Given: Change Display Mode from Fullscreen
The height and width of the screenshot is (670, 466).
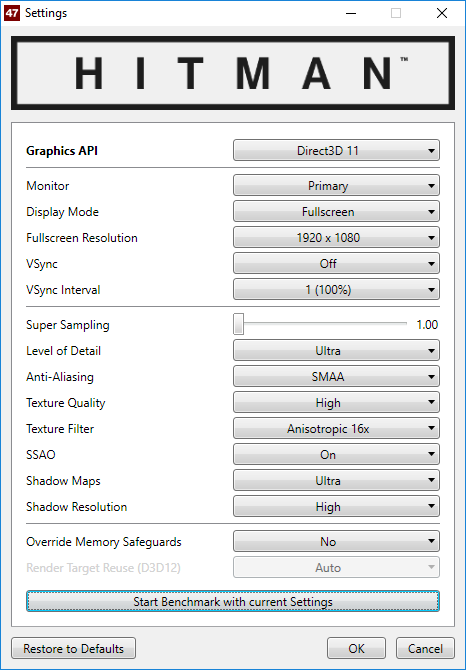Looking at the screenshot, I should click(x=336, y=212).
